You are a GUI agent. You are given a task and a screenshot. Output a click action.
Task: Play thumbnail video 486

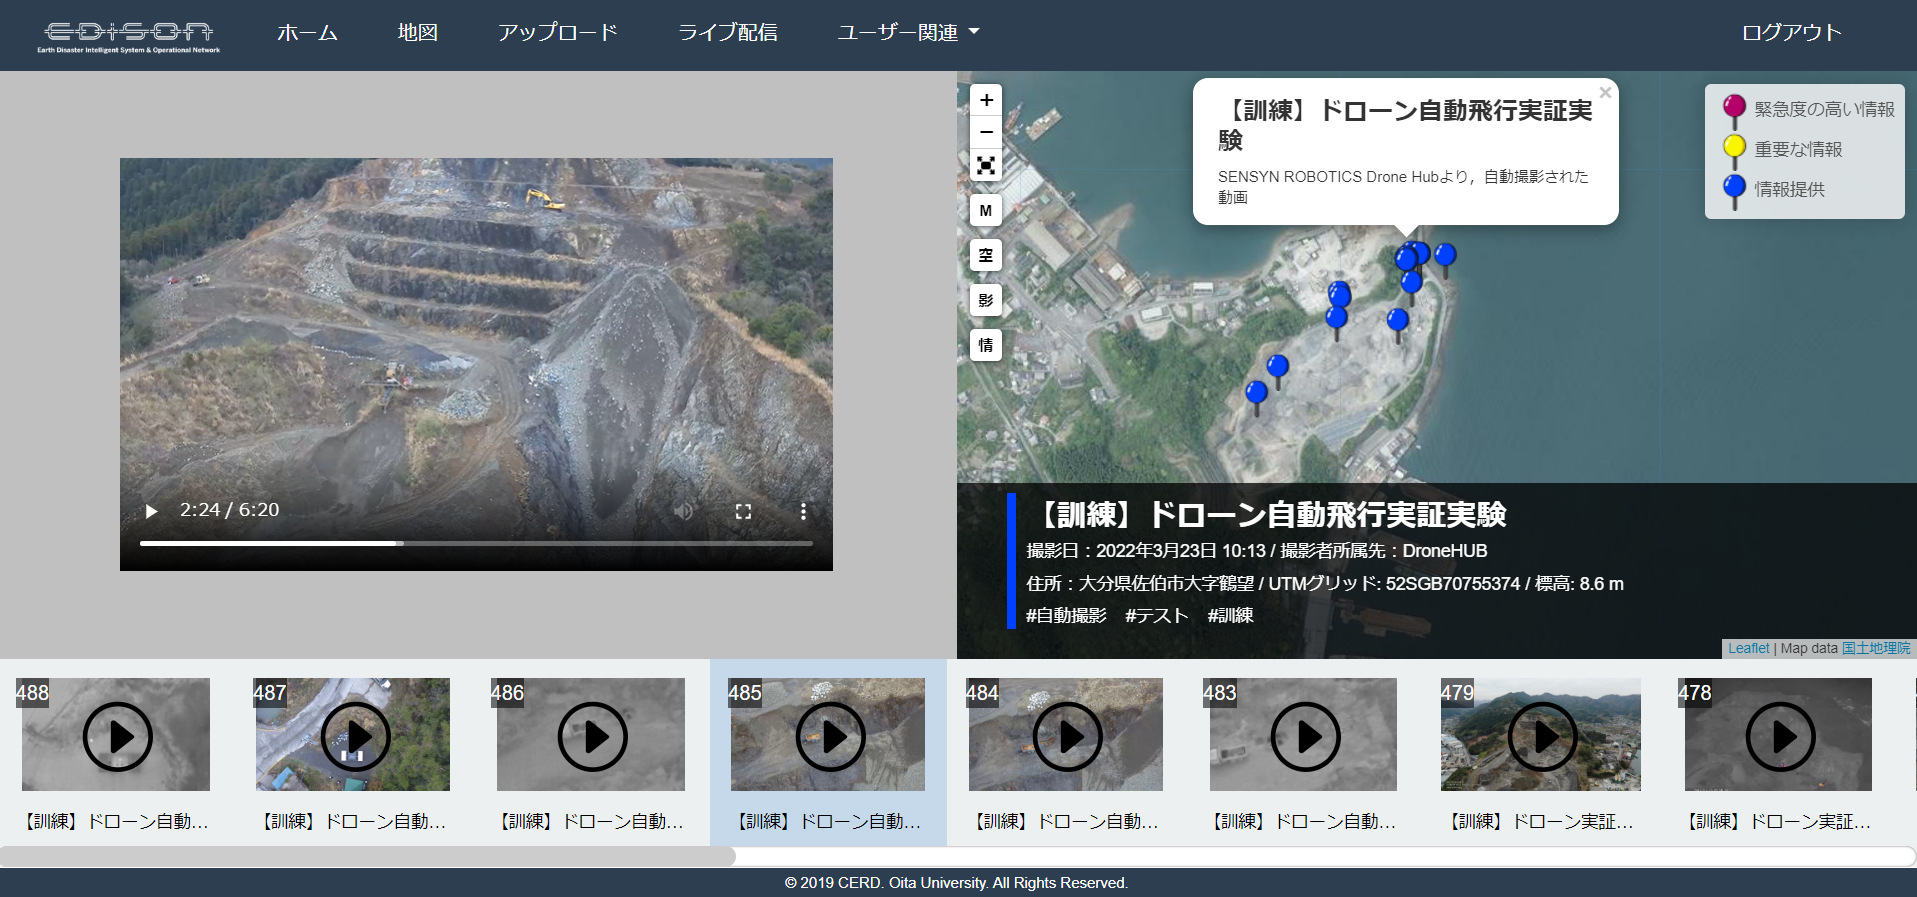(592, 736)
